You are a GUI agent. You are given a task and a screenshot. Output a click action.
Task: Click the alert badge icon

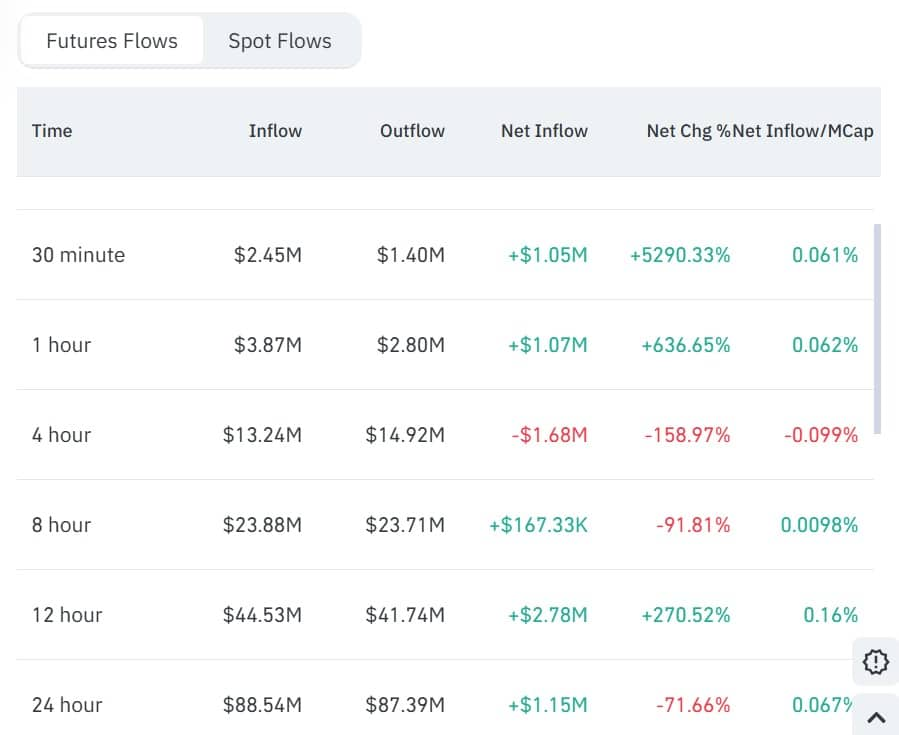[x=875, y=662]
